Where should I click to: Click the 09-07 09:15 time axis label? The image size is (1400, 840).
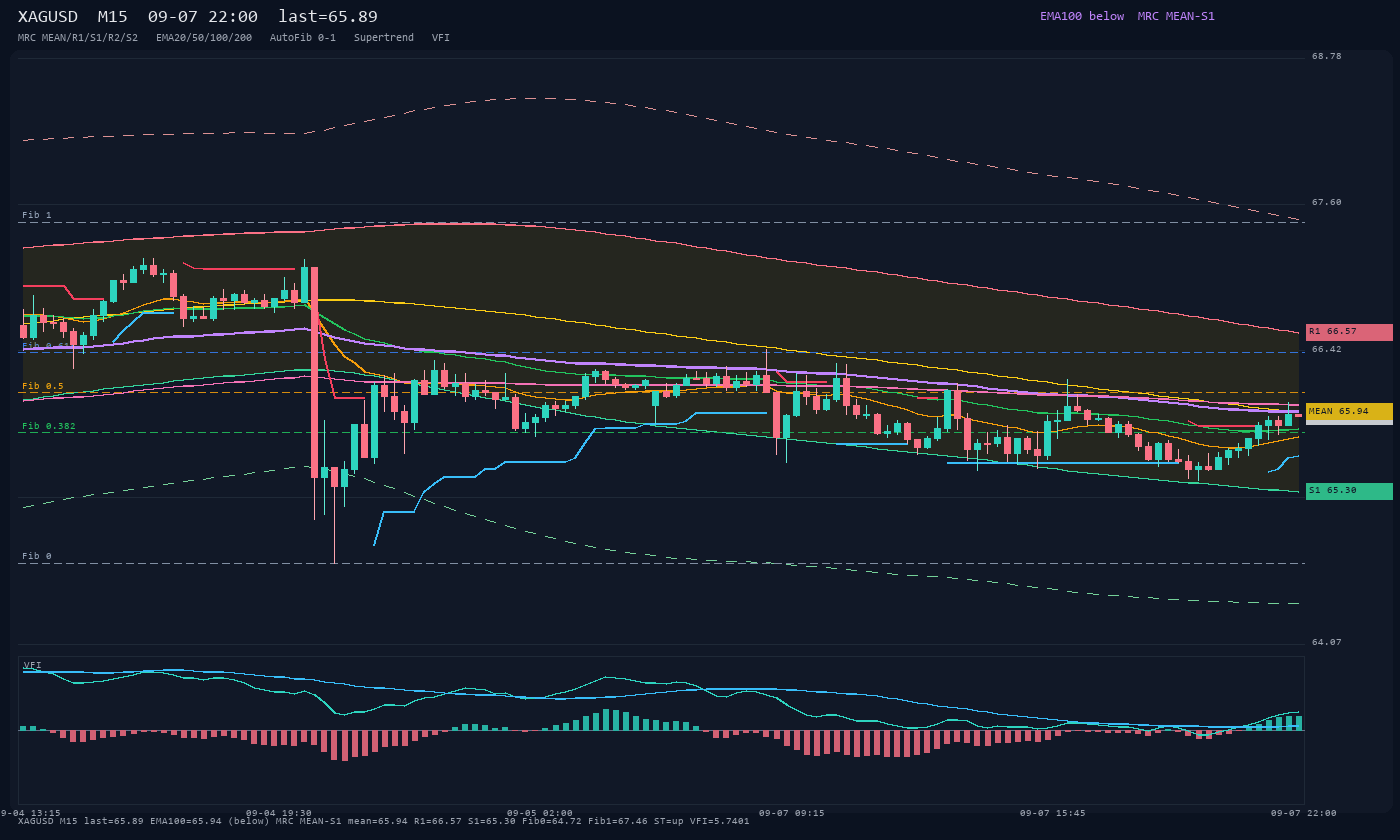792,813
